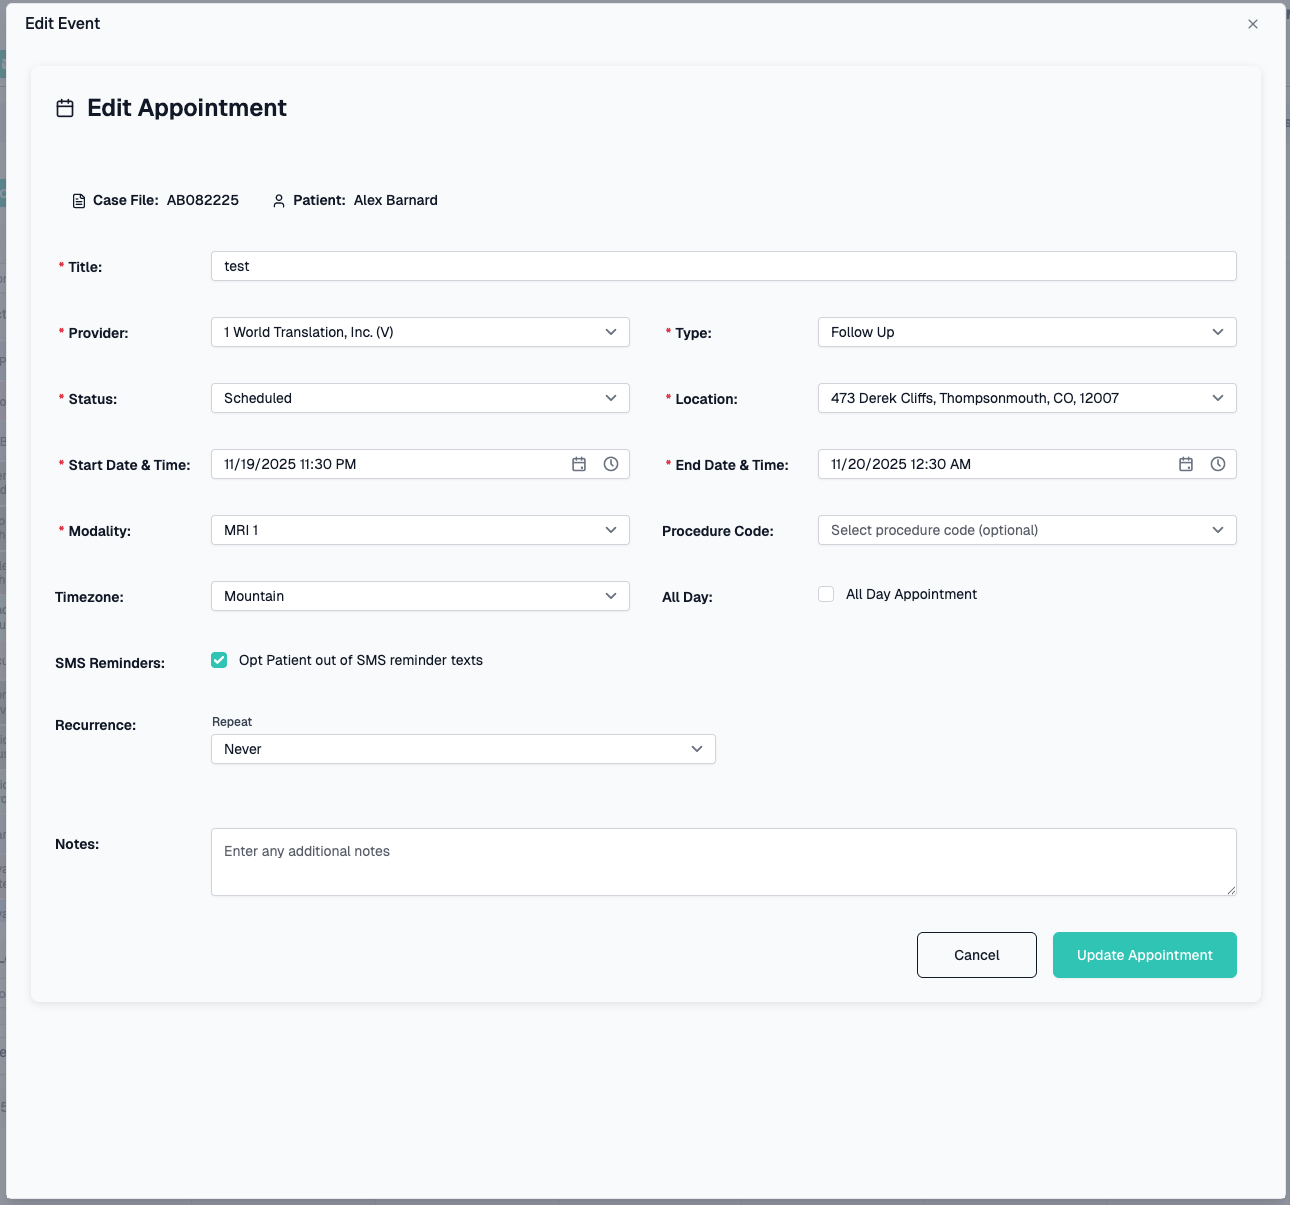Enable the All Day Appointment checkbox
The height and width of the screenshot is (1205, 1290).
coord(826,594)
